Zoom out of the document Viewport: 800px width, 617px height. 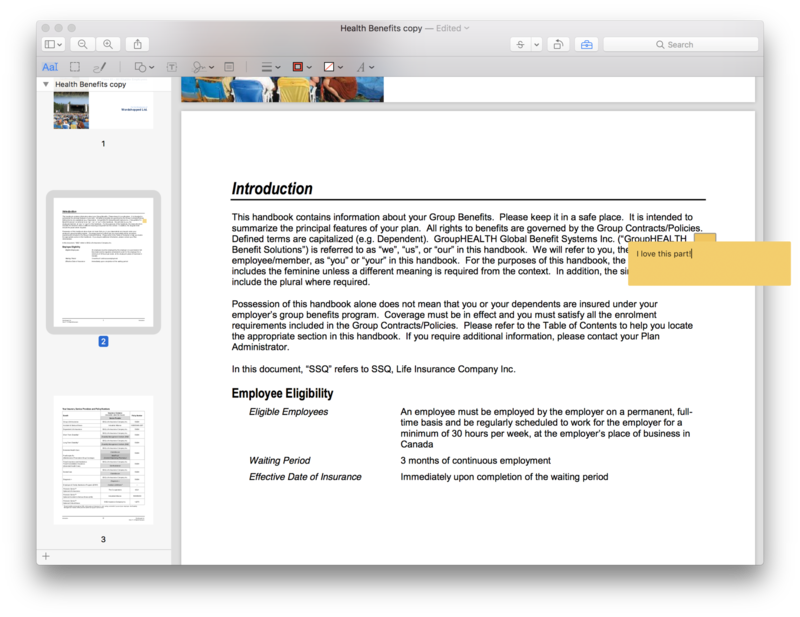point(83,44)
